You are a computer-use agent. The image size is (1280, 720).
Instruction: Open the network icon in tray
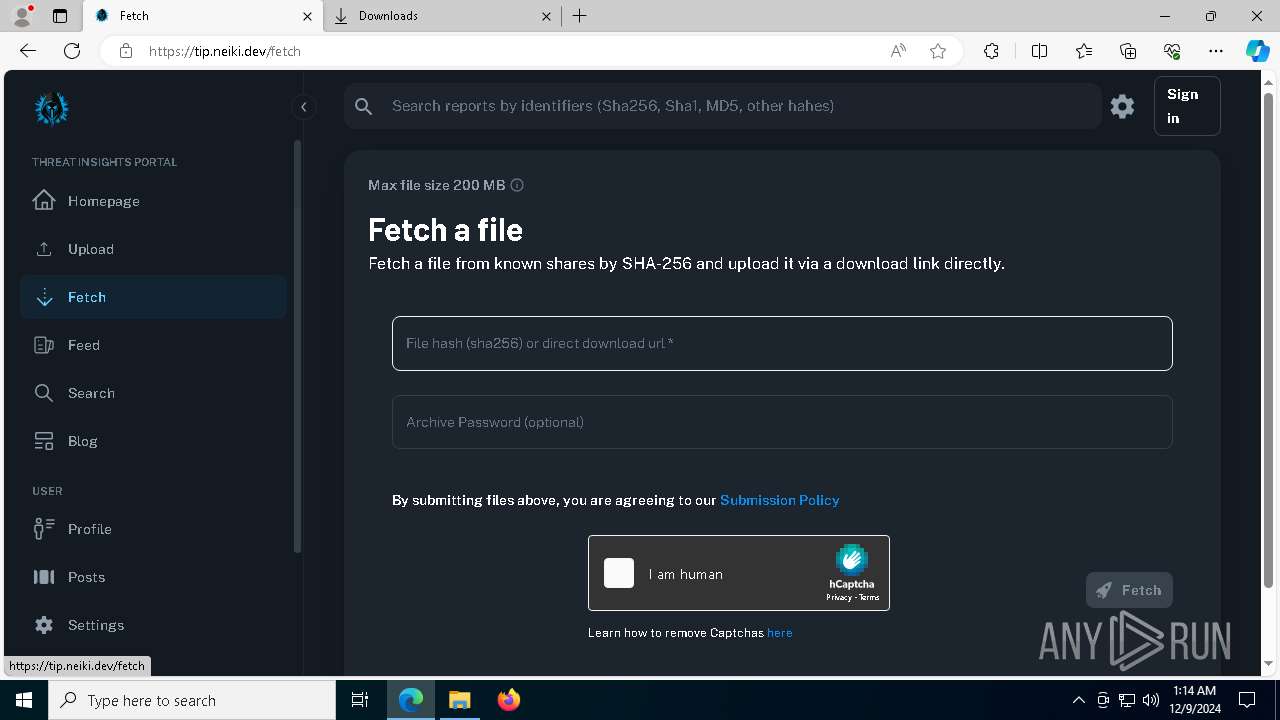[1127, 700]
